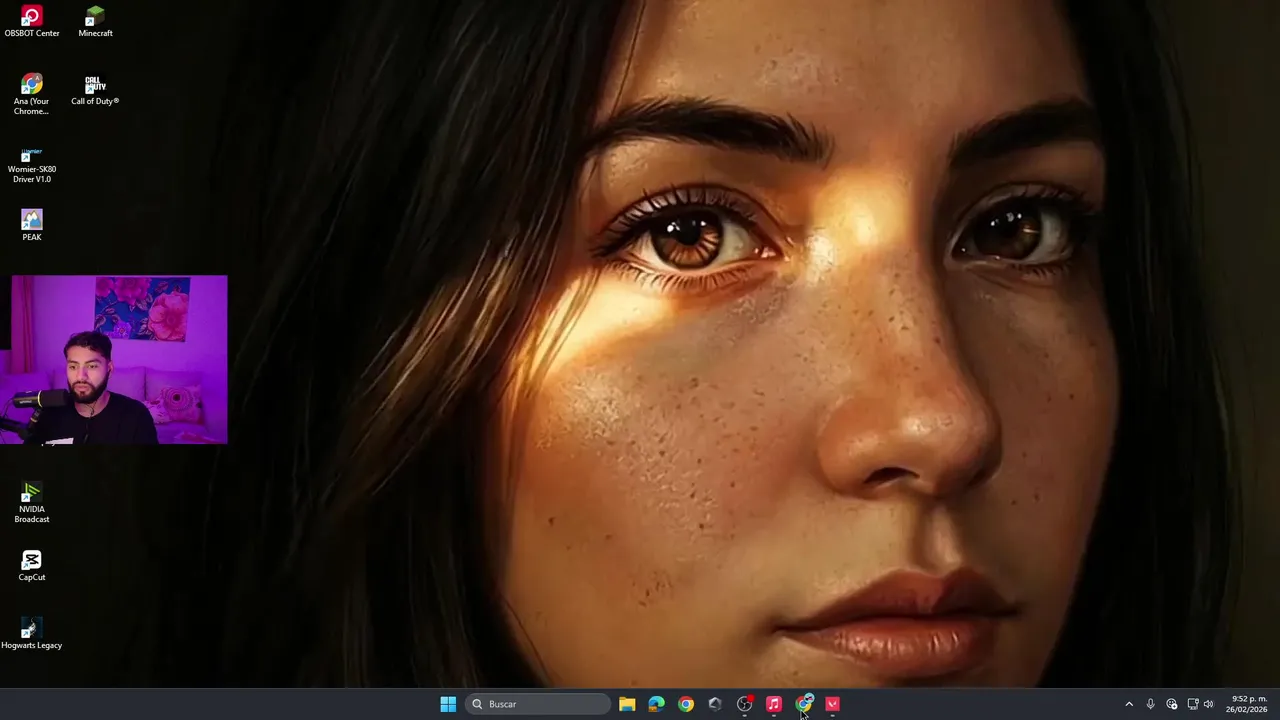Click the Buscar taskbar search box
This screenshot has height=720, width=1280.
tap(538, 704)
